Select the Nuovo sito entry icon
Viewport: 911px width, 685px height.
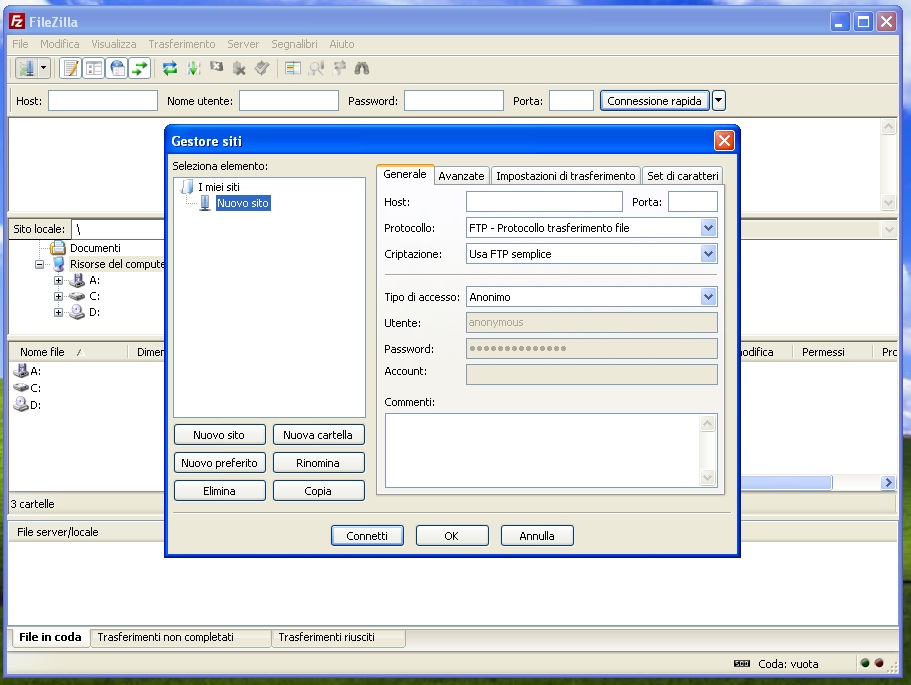(x=205, y=203)
